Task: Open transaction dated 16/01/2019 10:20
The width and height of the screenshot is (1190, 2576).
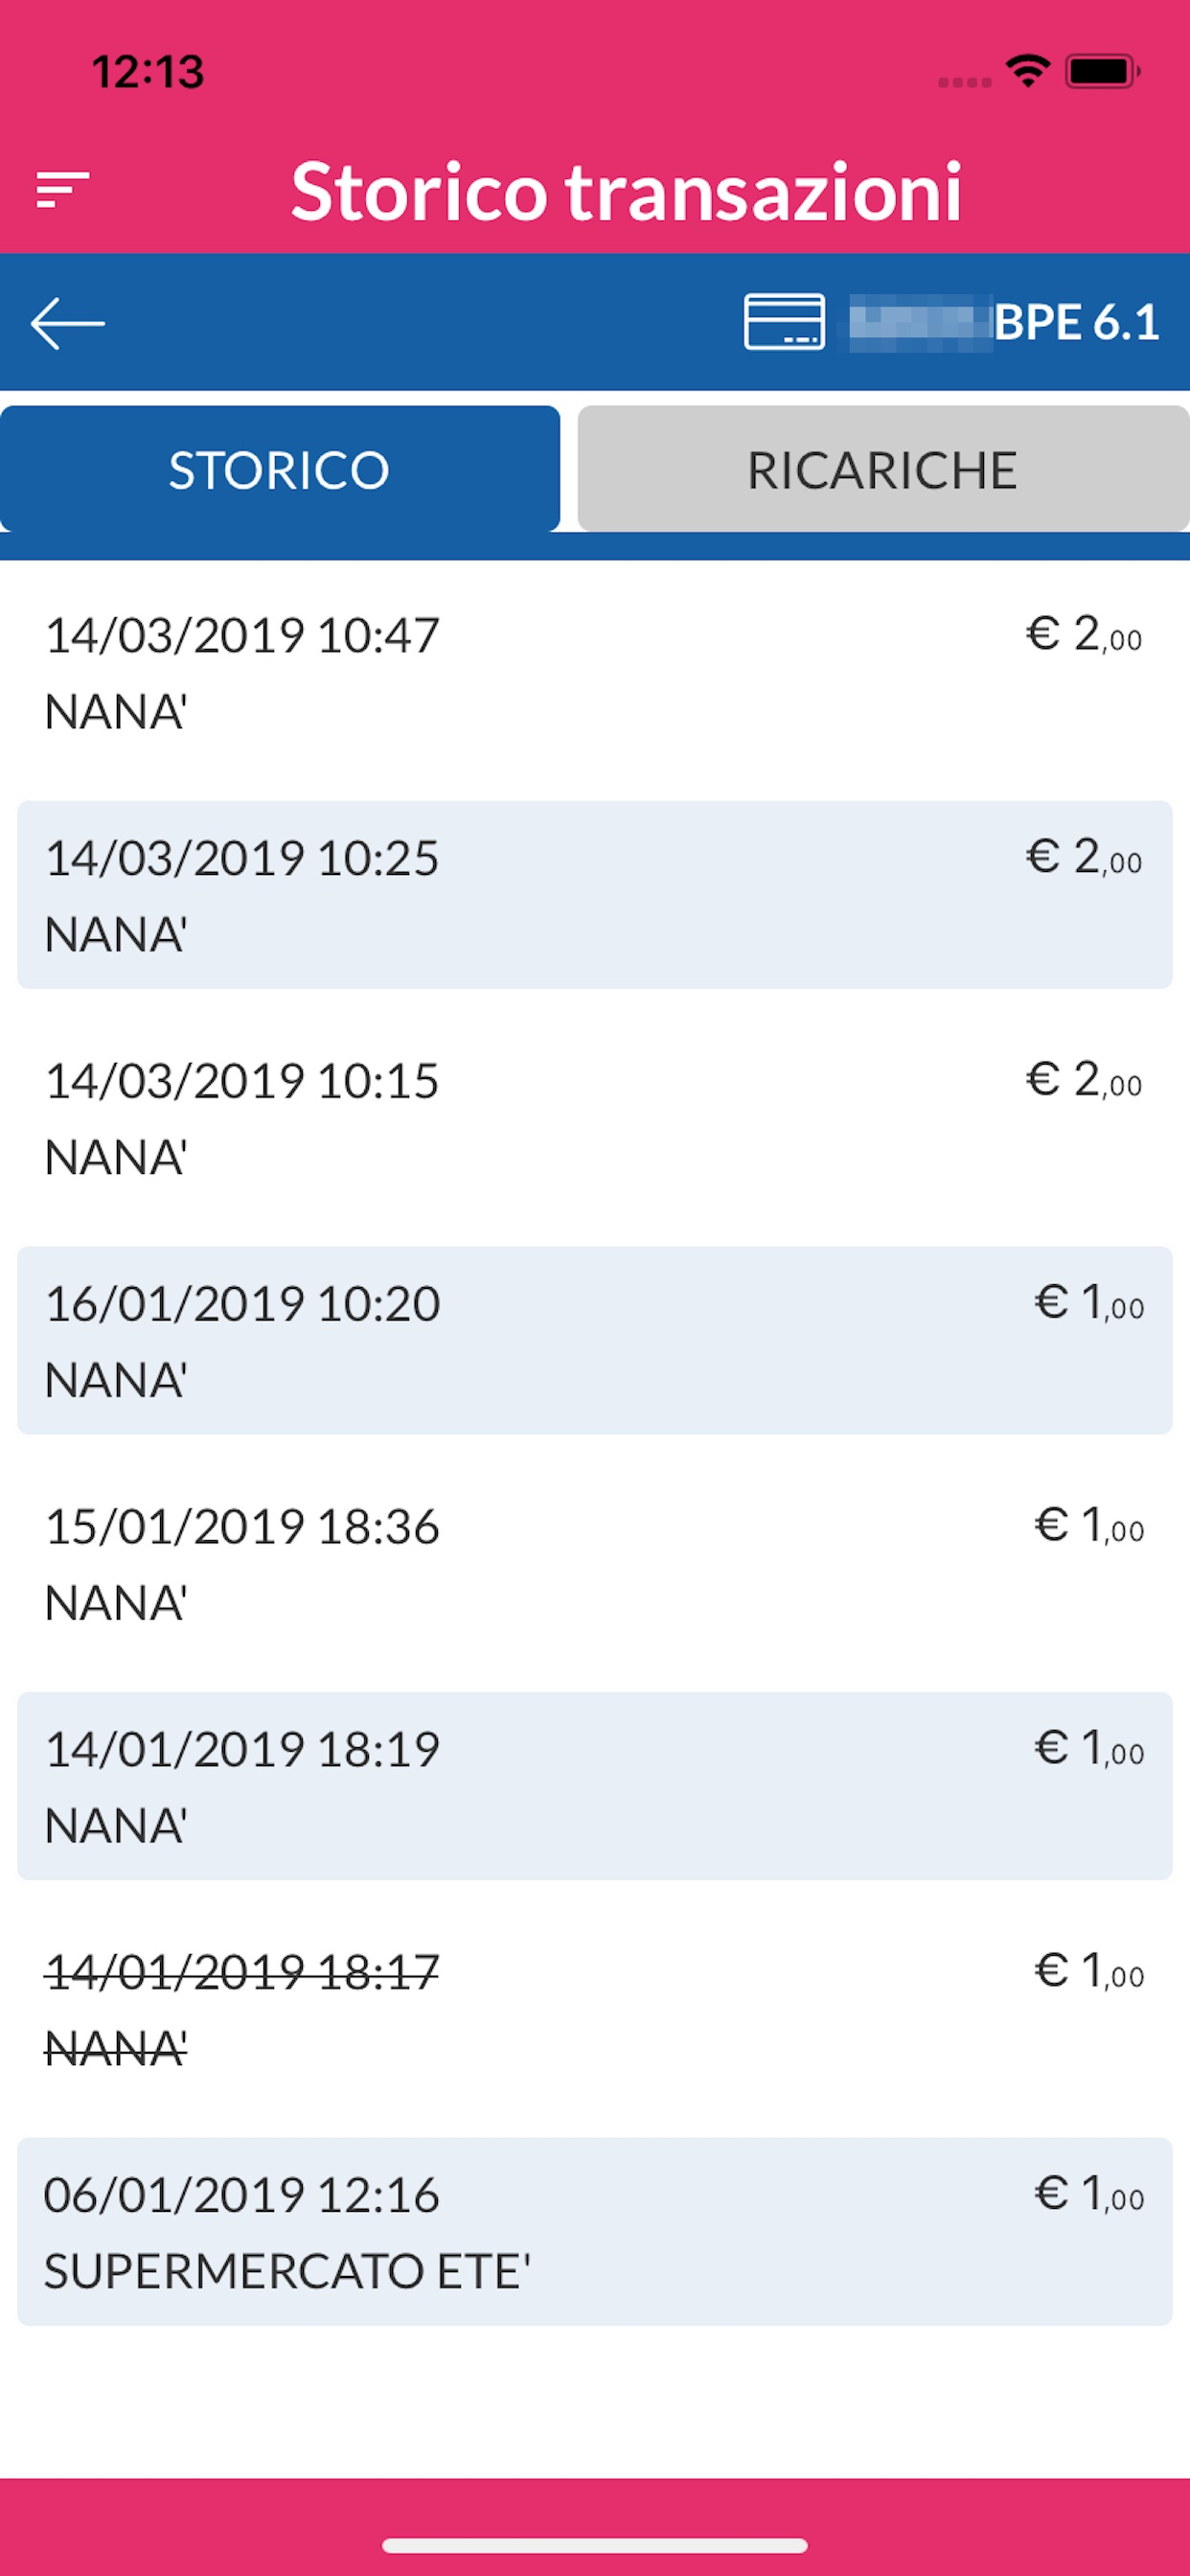Action: coord(595,1341)
